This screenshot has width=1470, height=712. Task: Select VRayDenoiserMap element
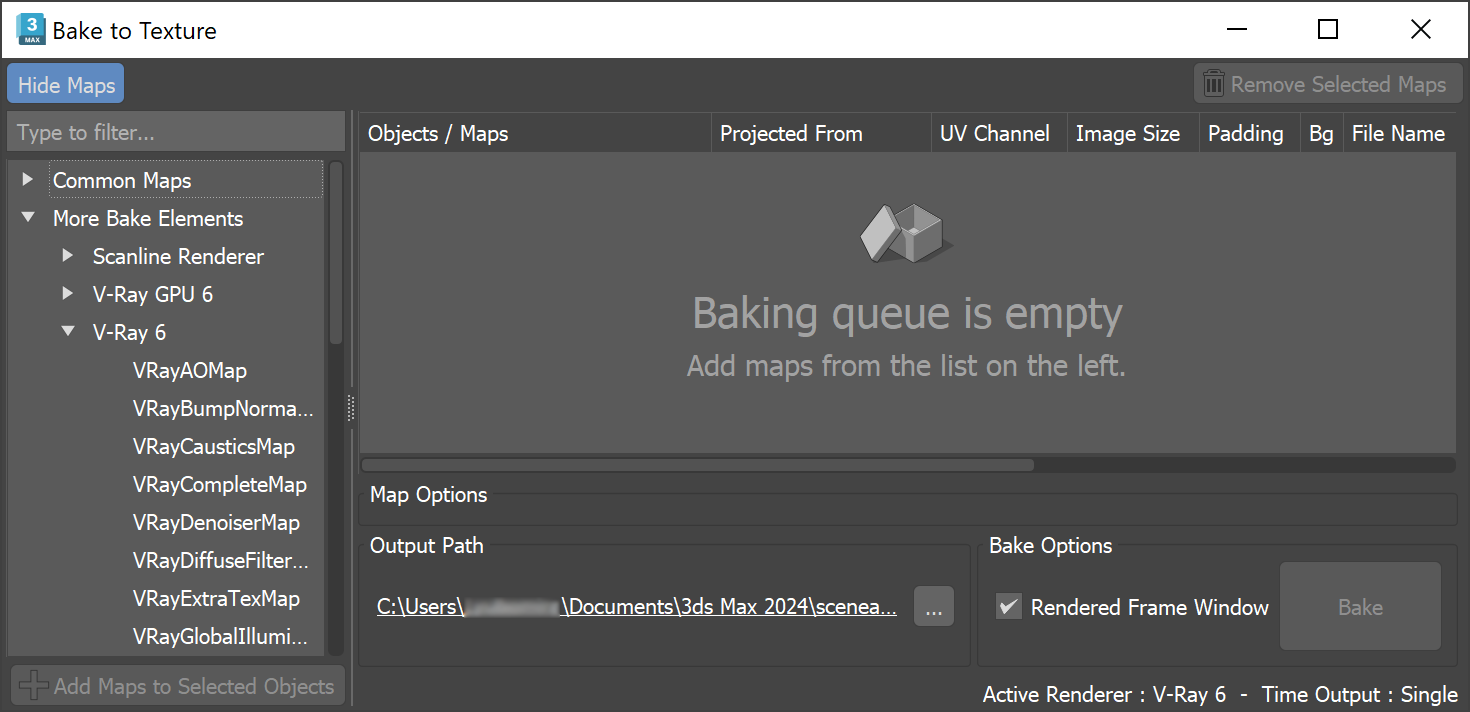[215, 522]
